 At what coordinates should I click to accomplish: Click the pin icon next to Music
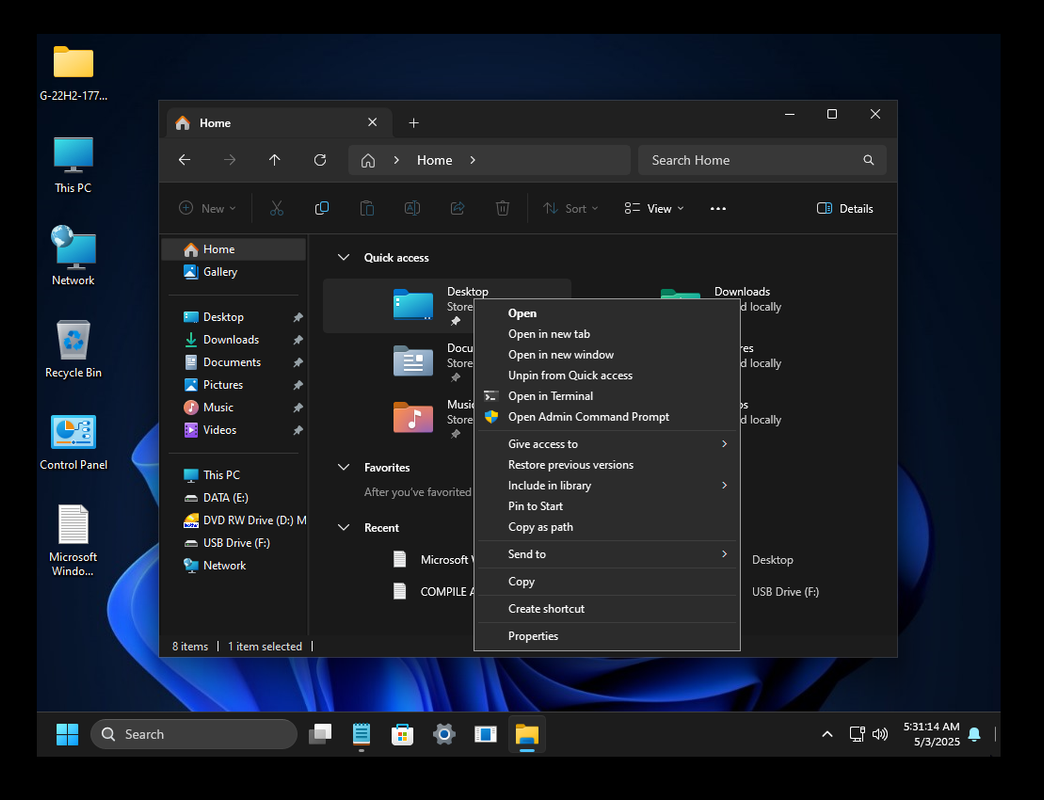[x=298, y=408]
